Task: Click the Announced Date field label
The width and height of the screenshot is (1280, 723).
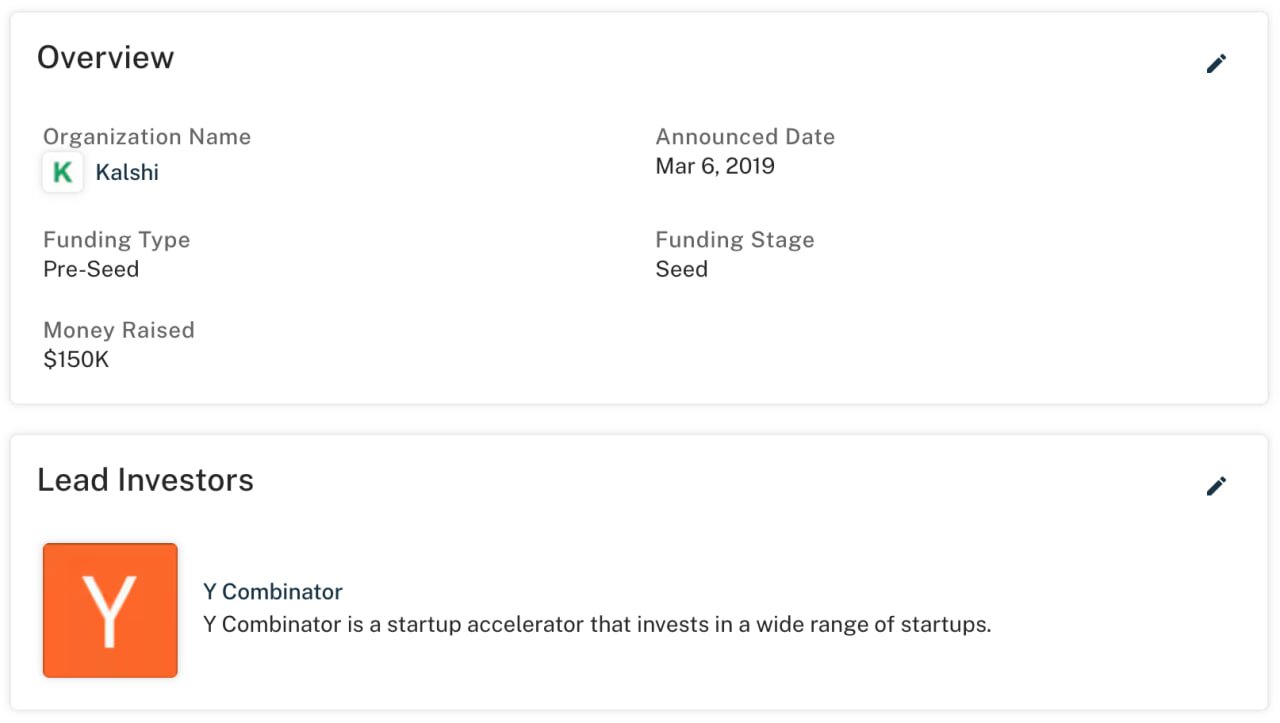Action: 744,137
